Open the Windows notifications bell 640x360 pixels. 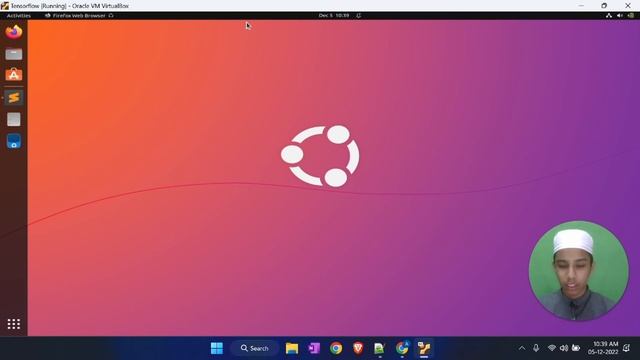coord(627,348)
